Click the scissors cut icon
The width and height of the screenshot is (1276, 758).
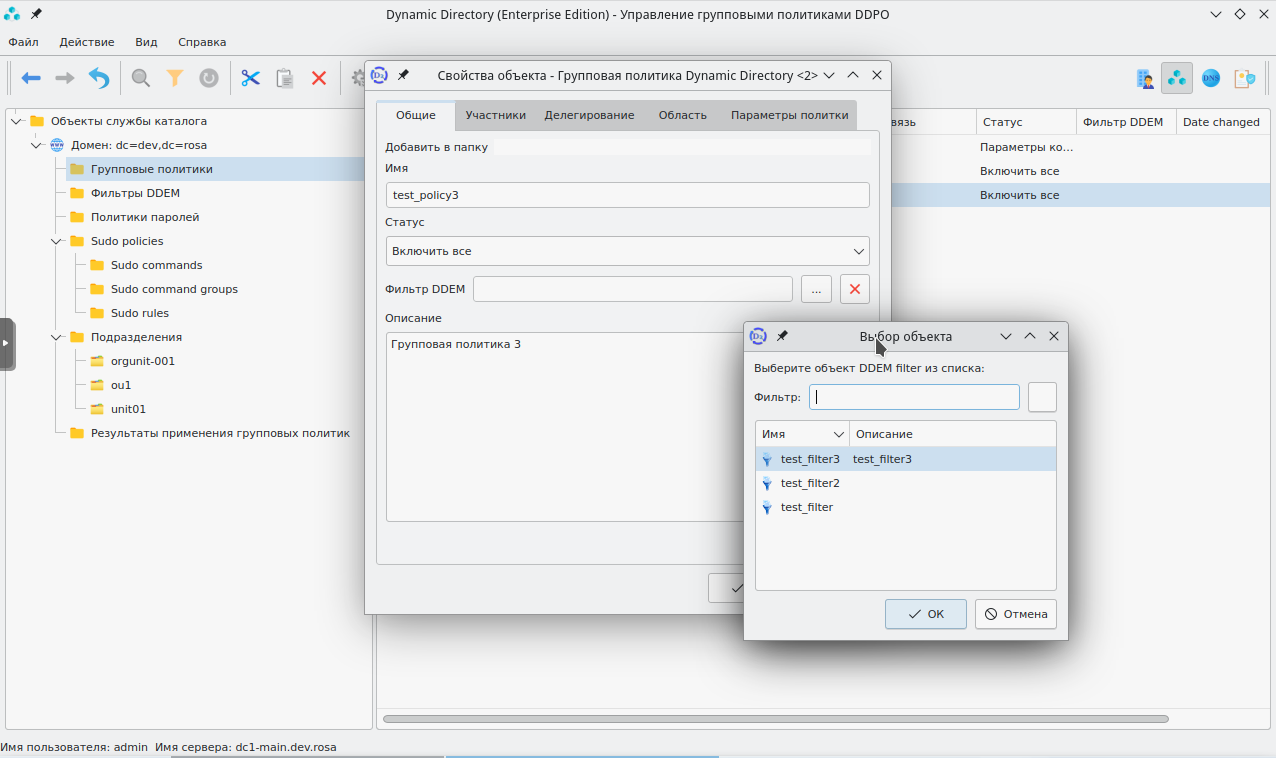[x=250, y=78]
